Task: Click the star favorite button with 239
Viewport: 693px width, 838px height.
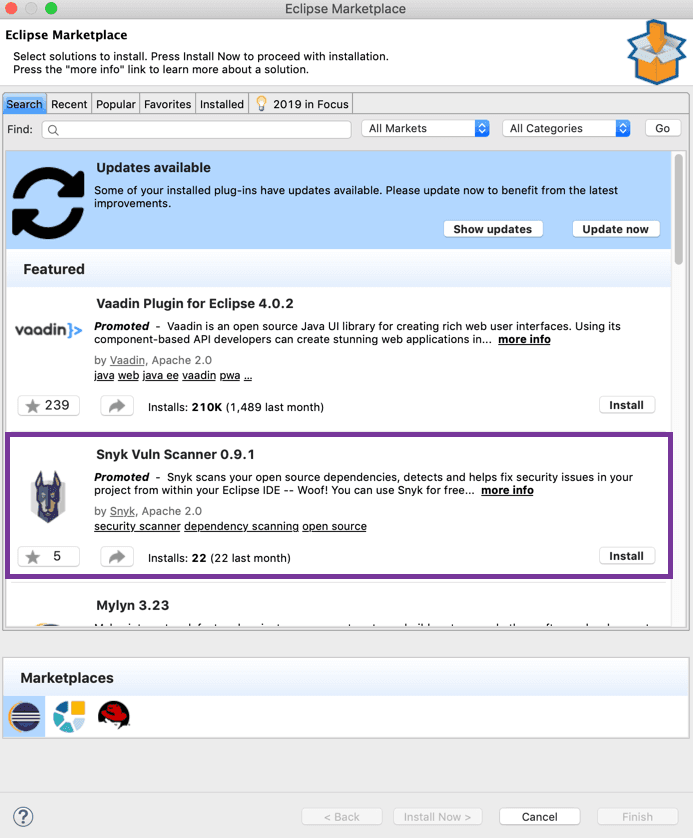Action: point(49,406)
